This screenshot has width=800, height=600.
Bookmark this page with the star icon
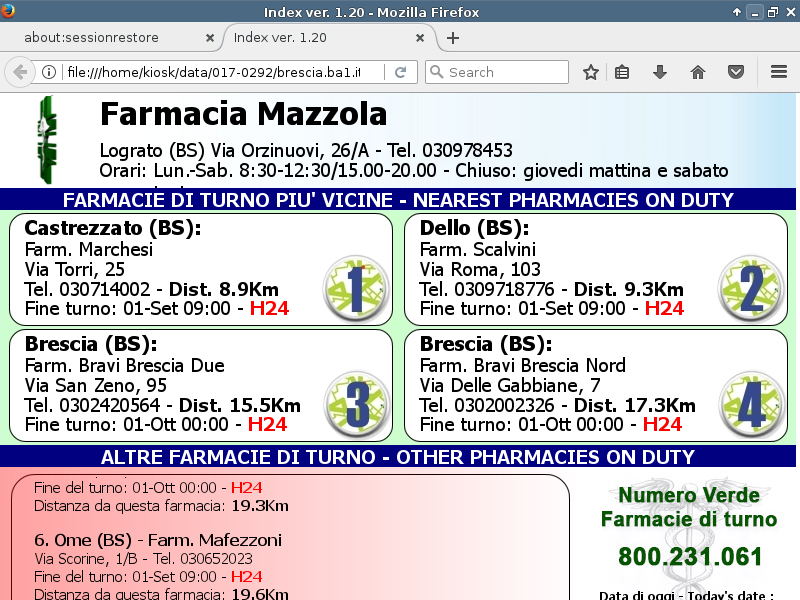pyautogui.click(x=591, y=72)
